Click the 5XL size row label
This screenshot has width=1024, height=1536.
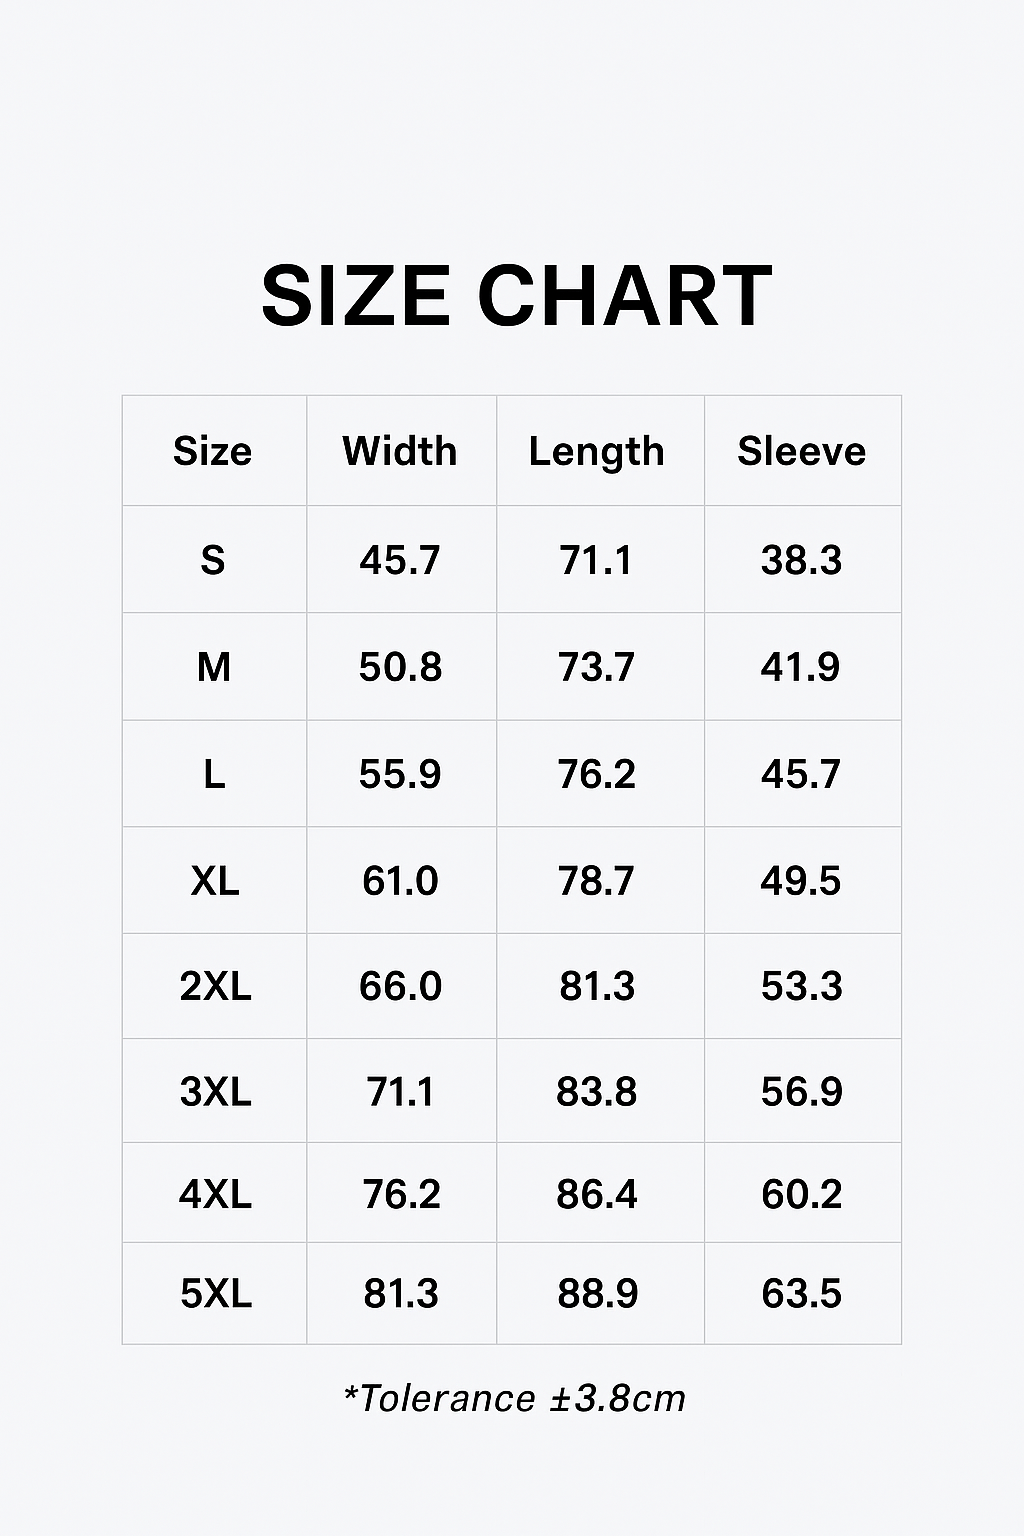[x=215, y=1294]
